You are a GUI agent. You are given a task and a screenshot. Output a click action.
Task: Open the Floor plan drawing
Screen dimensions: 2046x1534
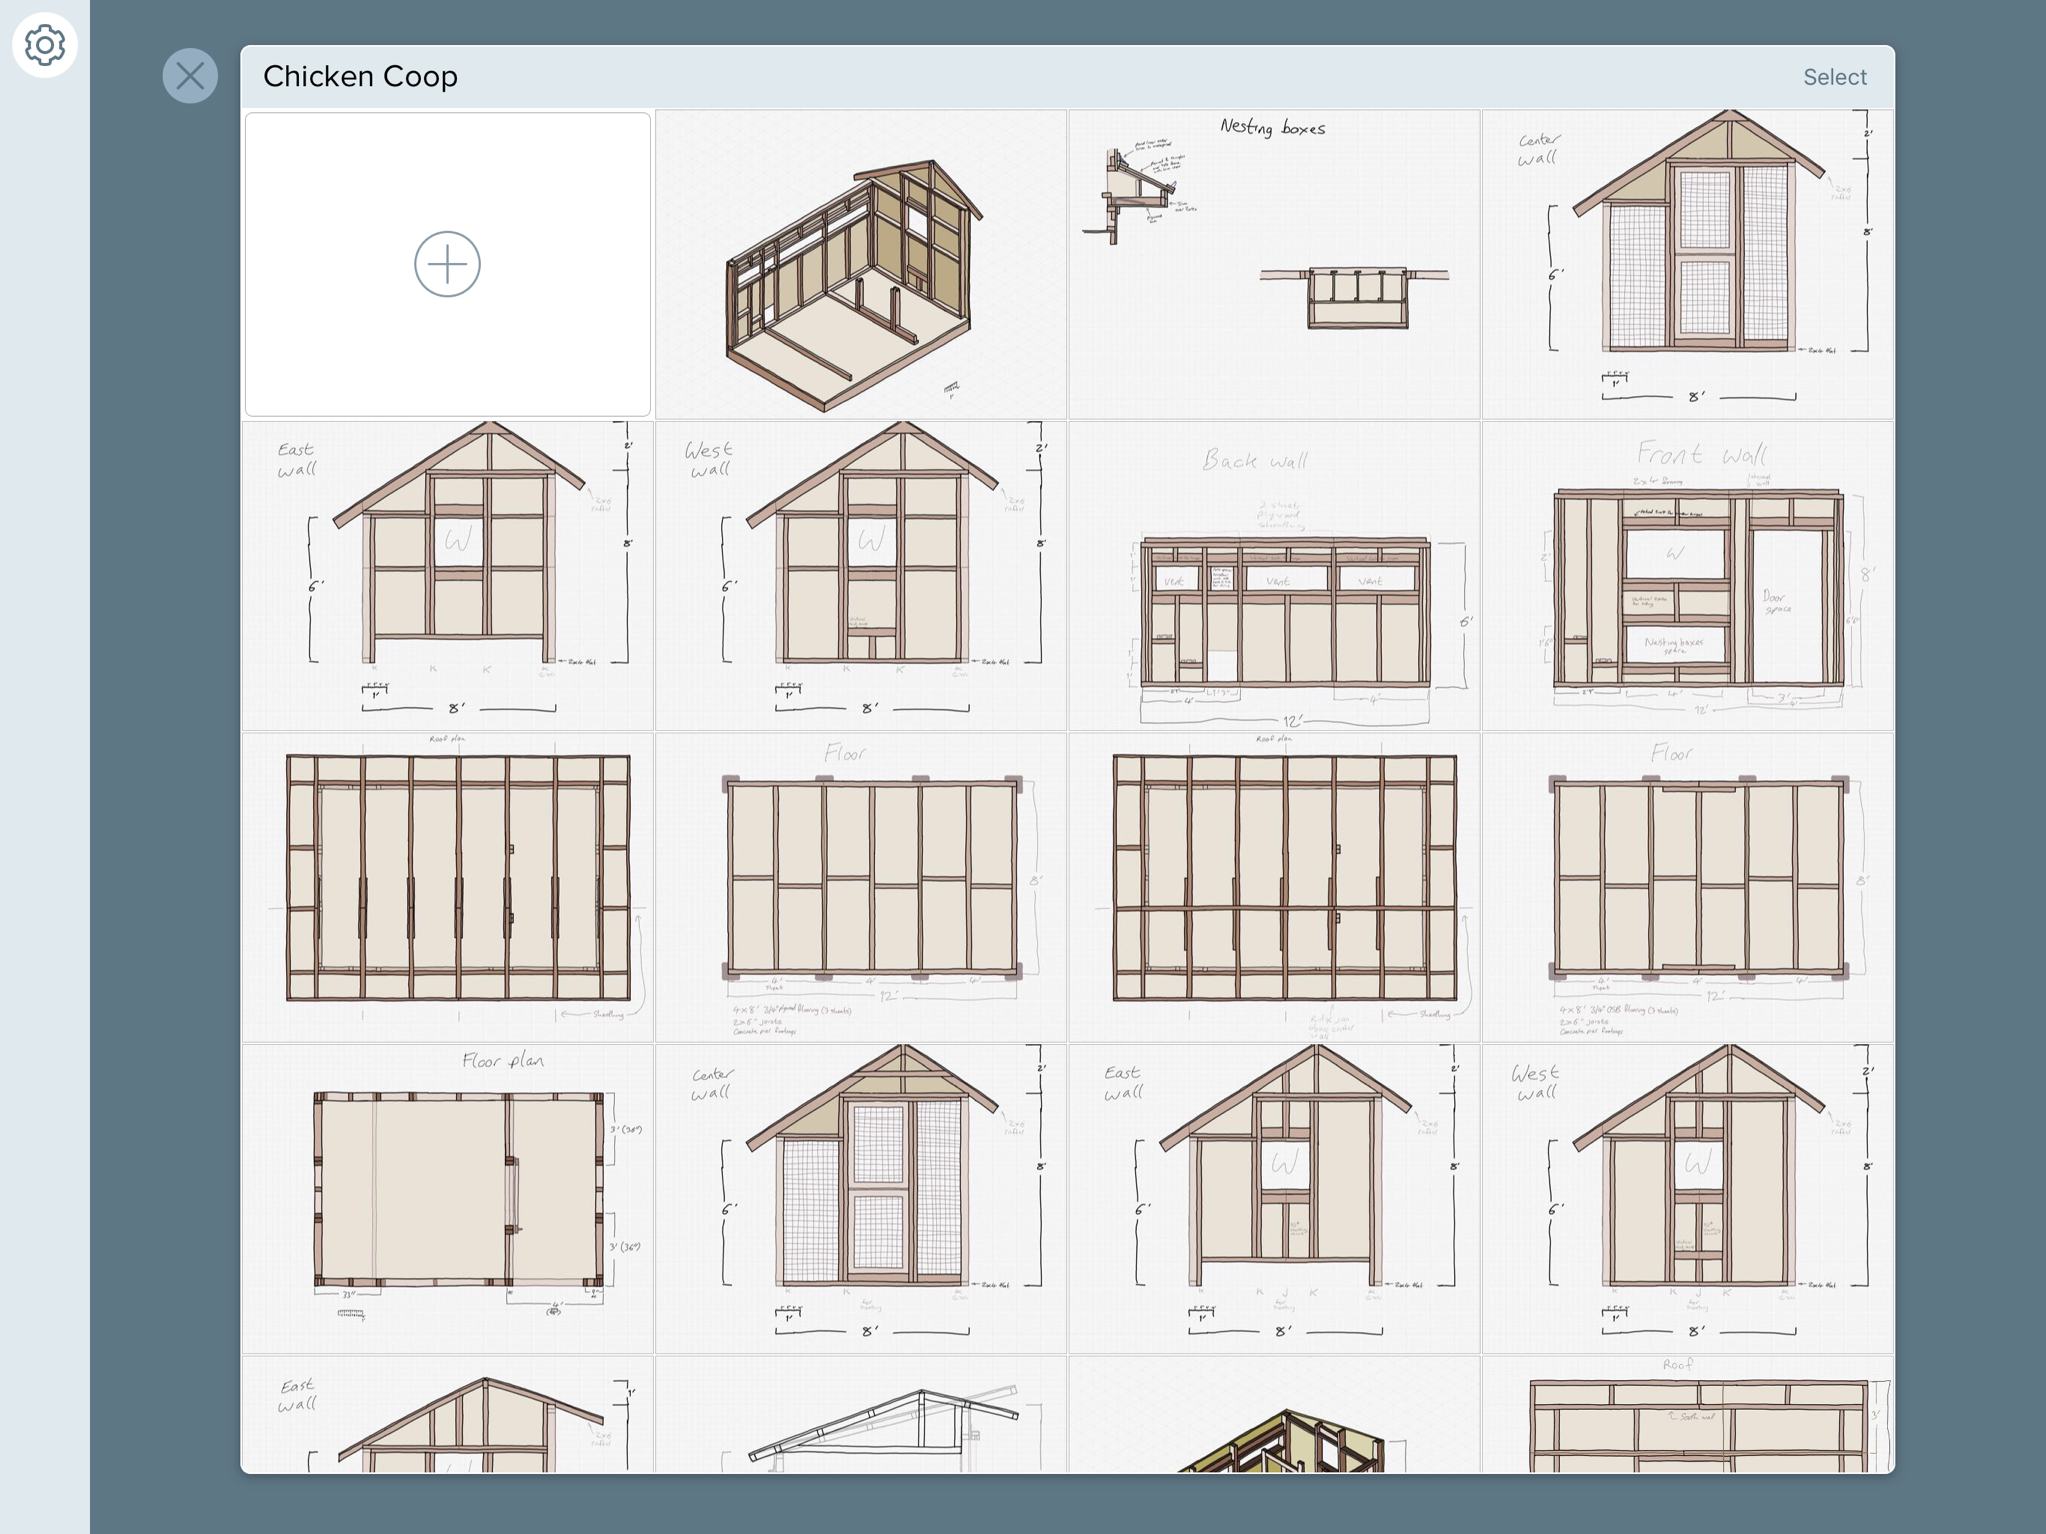pos(447,1199)
